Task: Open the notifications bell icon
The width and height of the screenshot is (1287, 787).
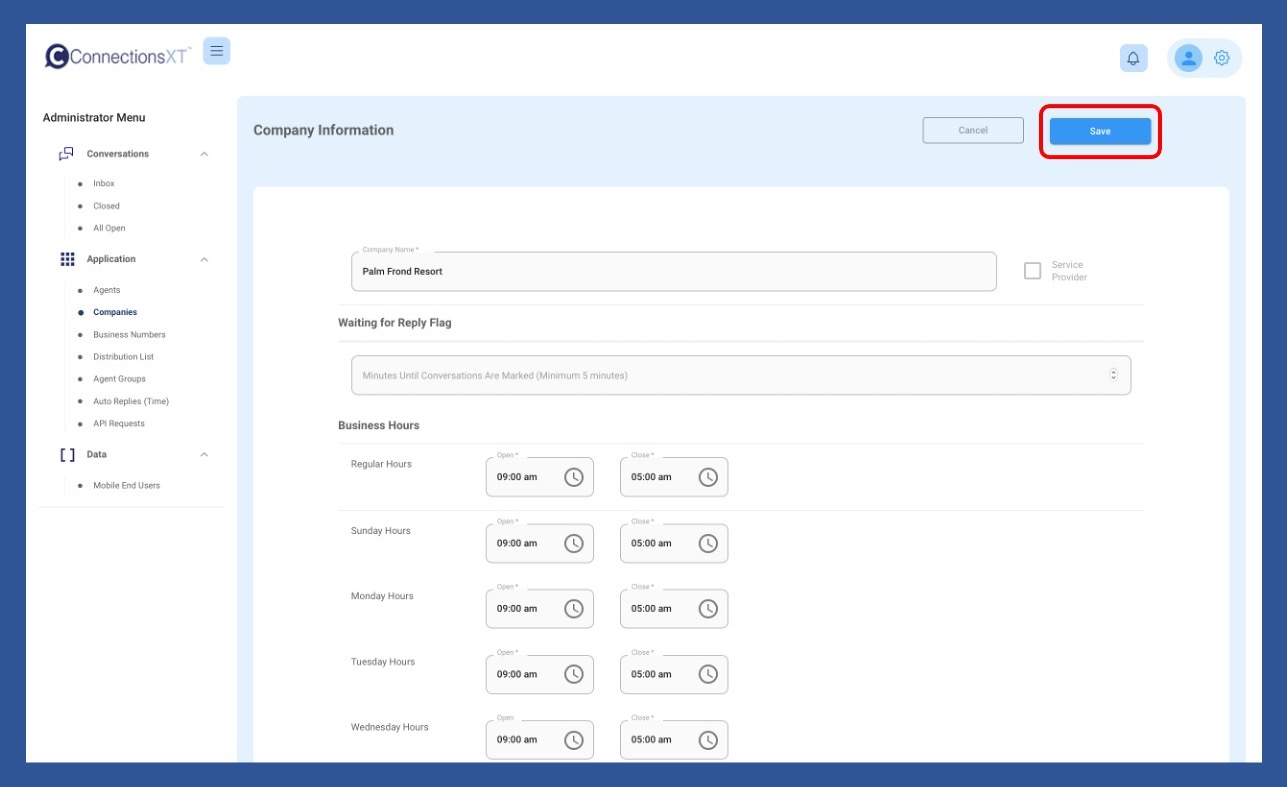Action: click(x=1133, y=58)
